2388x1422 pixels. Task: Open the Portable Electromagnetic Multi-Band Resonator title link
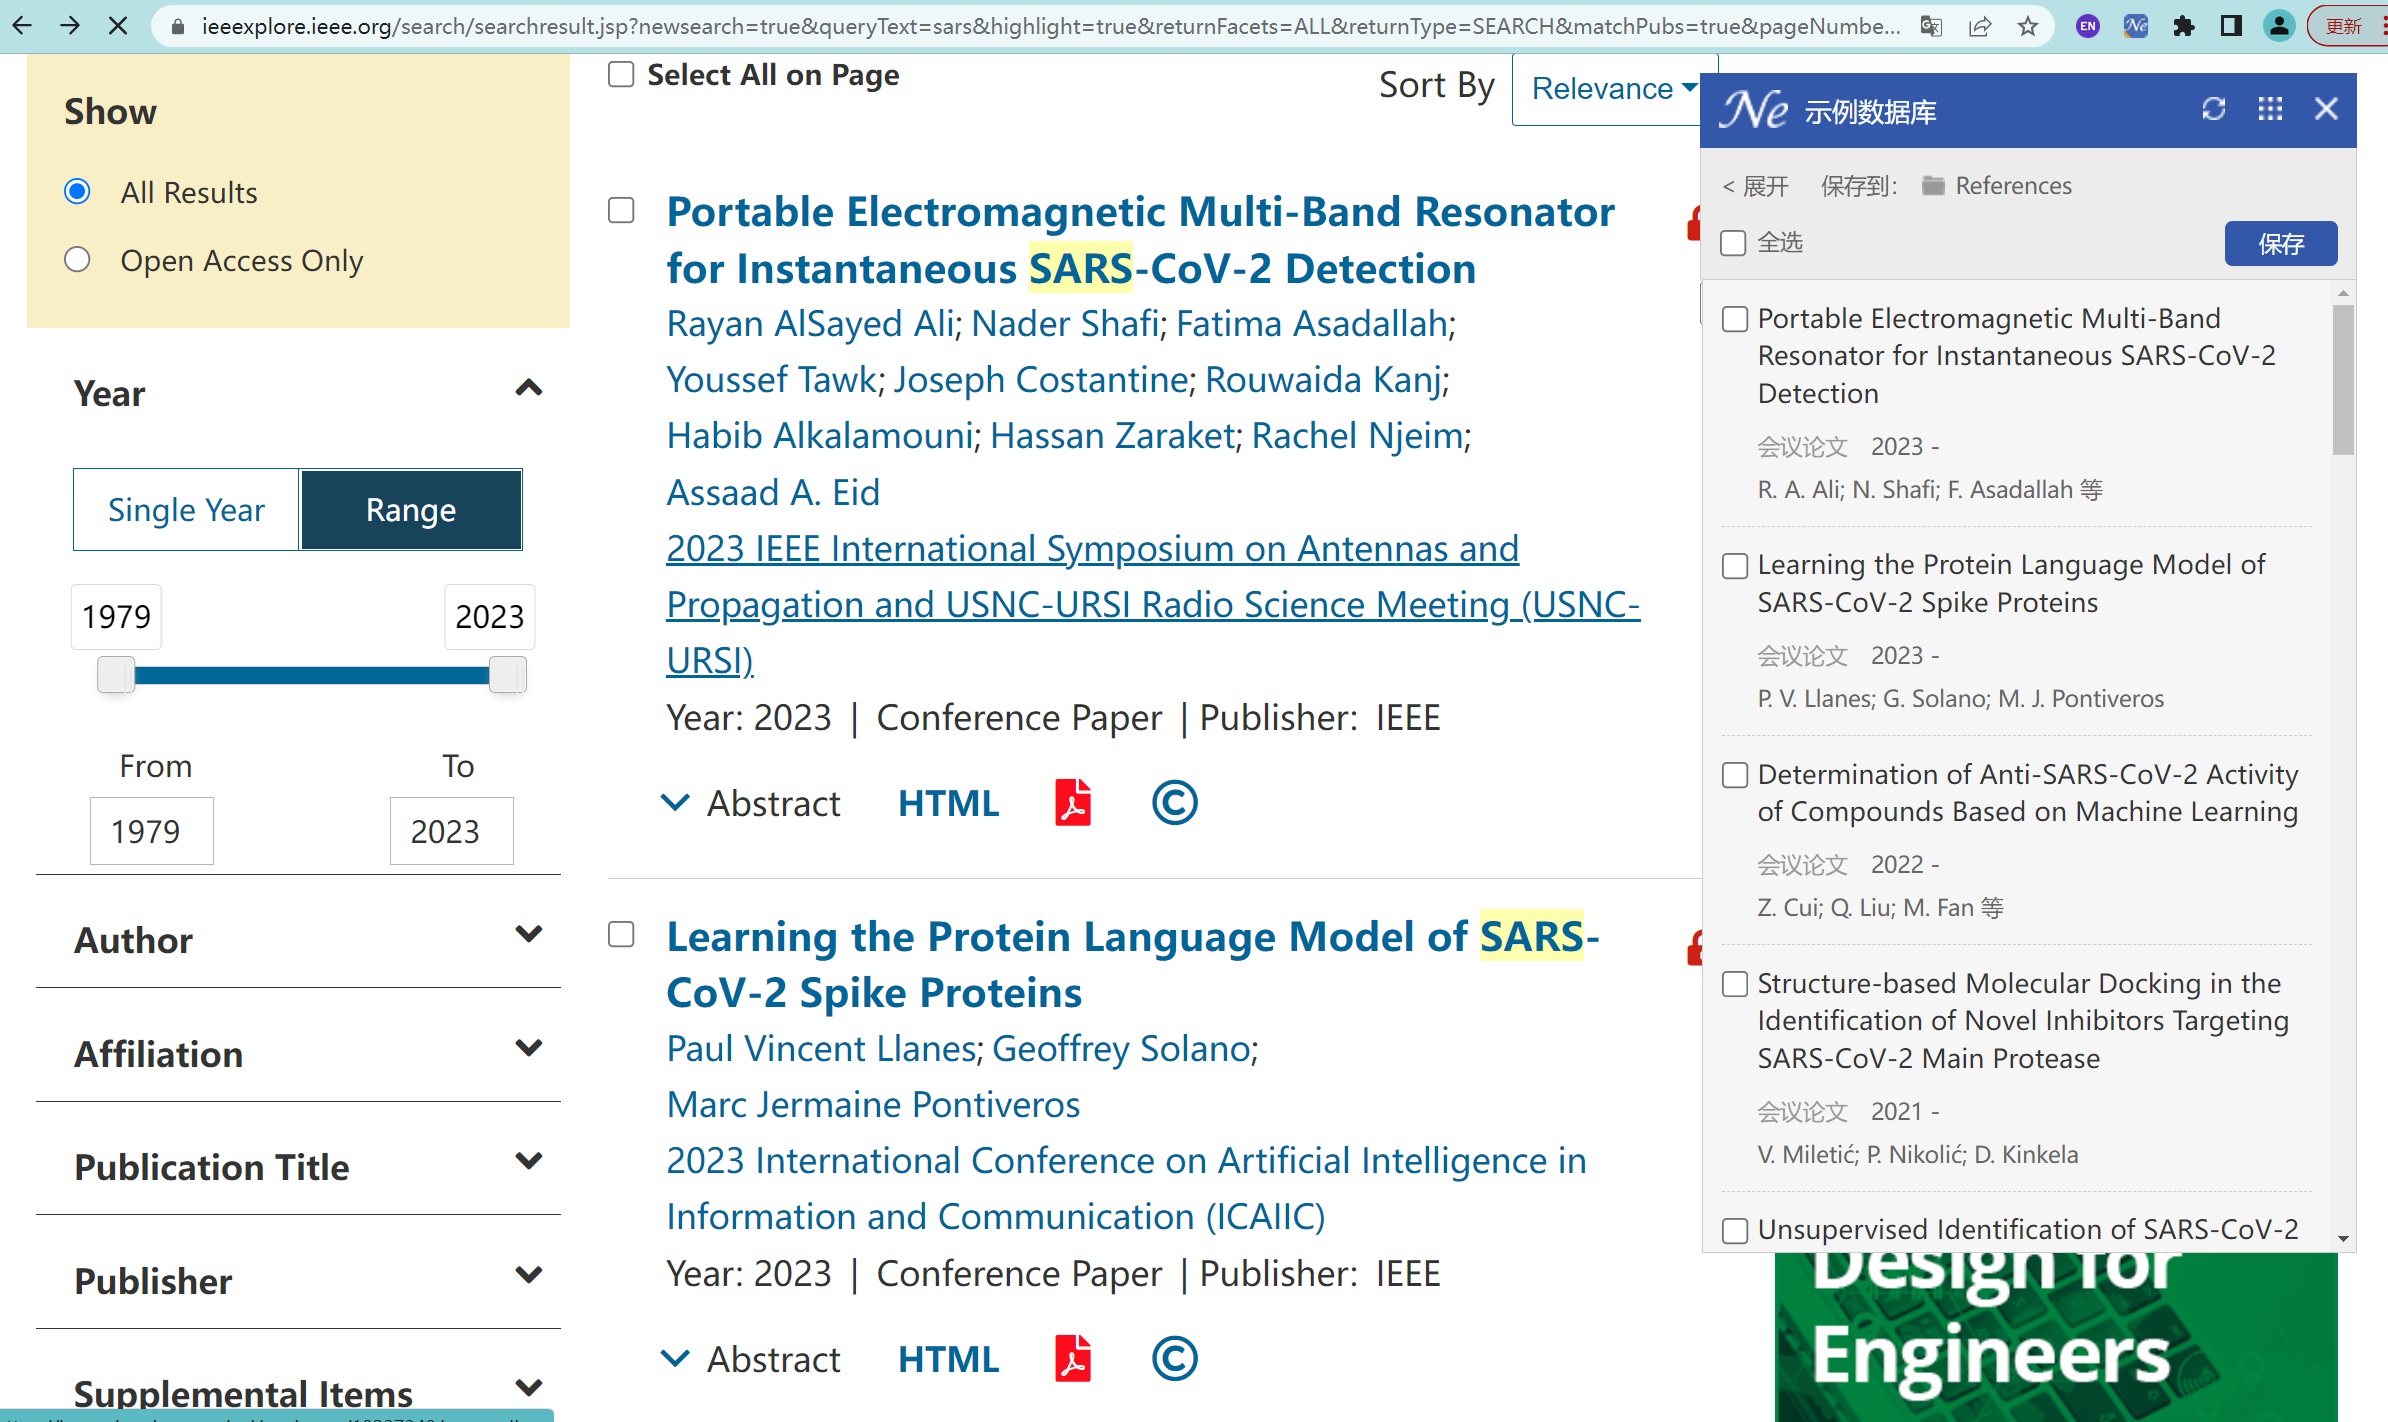click(x=1140, y=240)
